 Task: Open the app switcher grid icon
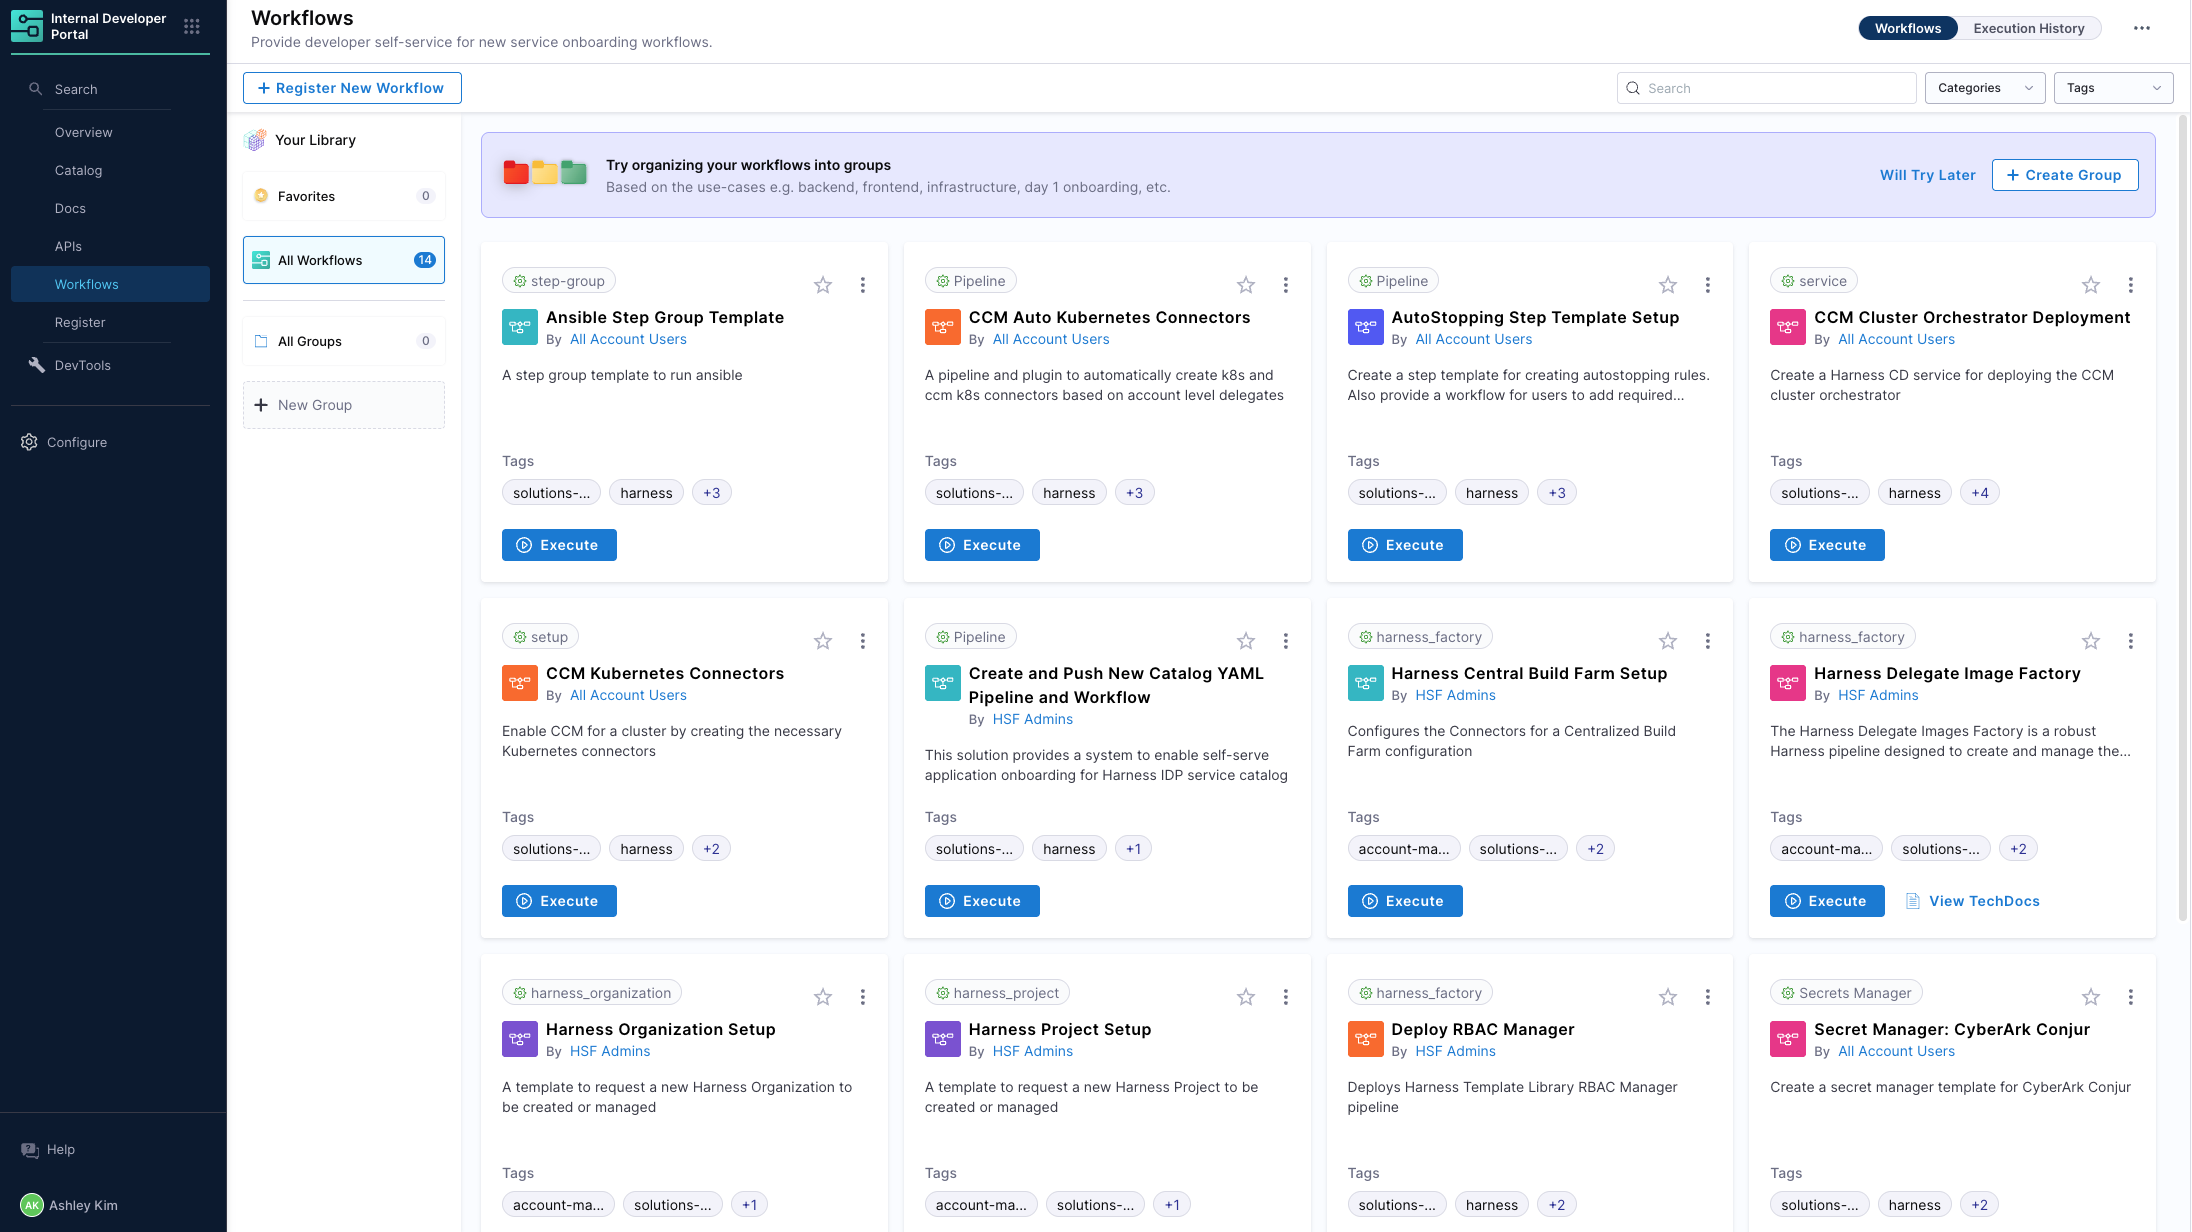pyautogui.click(x=192, y=27)
